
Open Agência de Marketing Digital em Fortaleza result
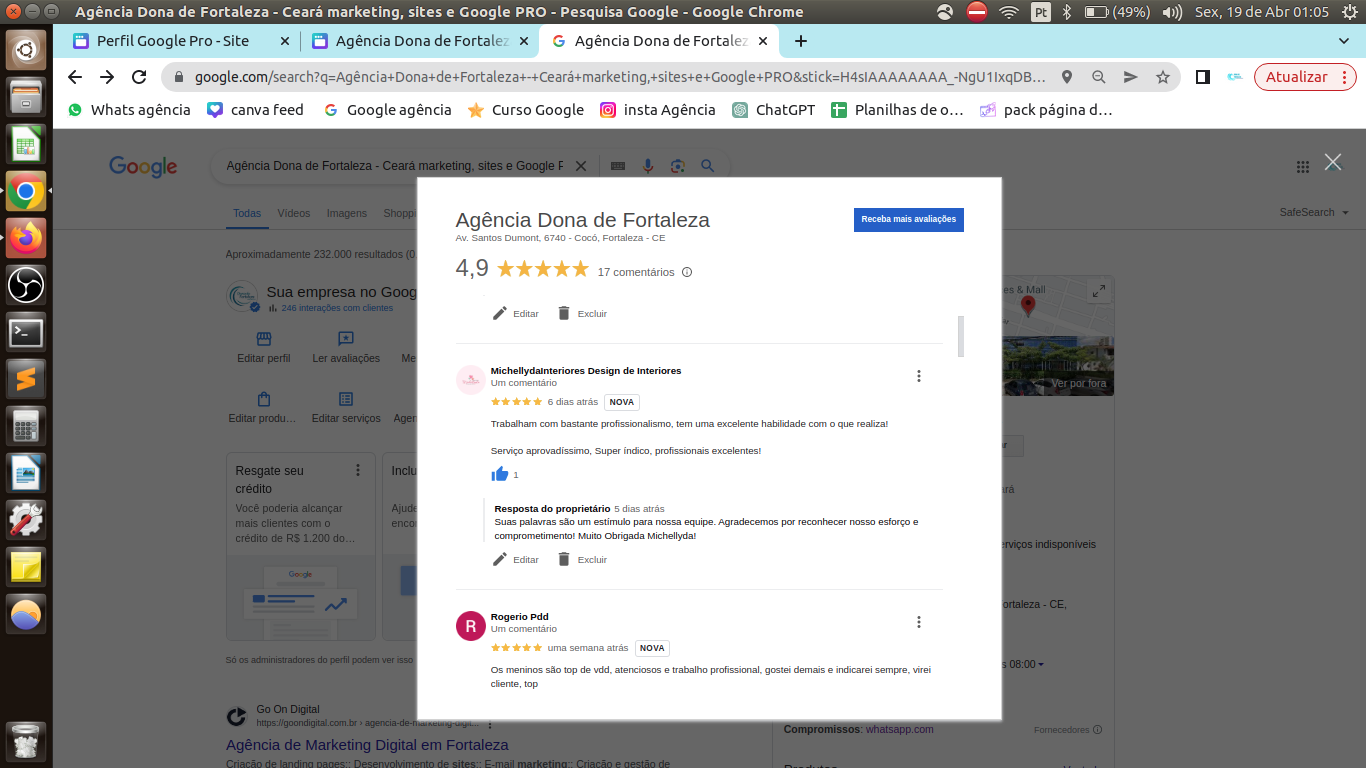367,745
